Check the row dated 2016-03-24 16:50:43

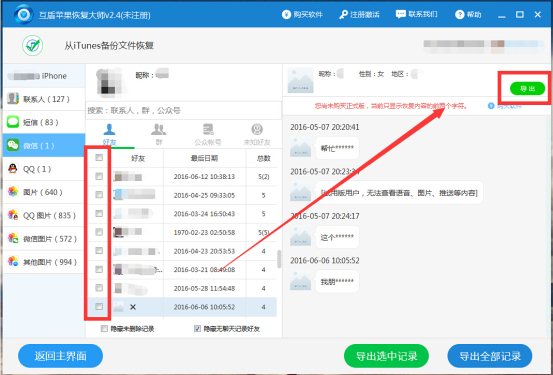pos(99,213)
